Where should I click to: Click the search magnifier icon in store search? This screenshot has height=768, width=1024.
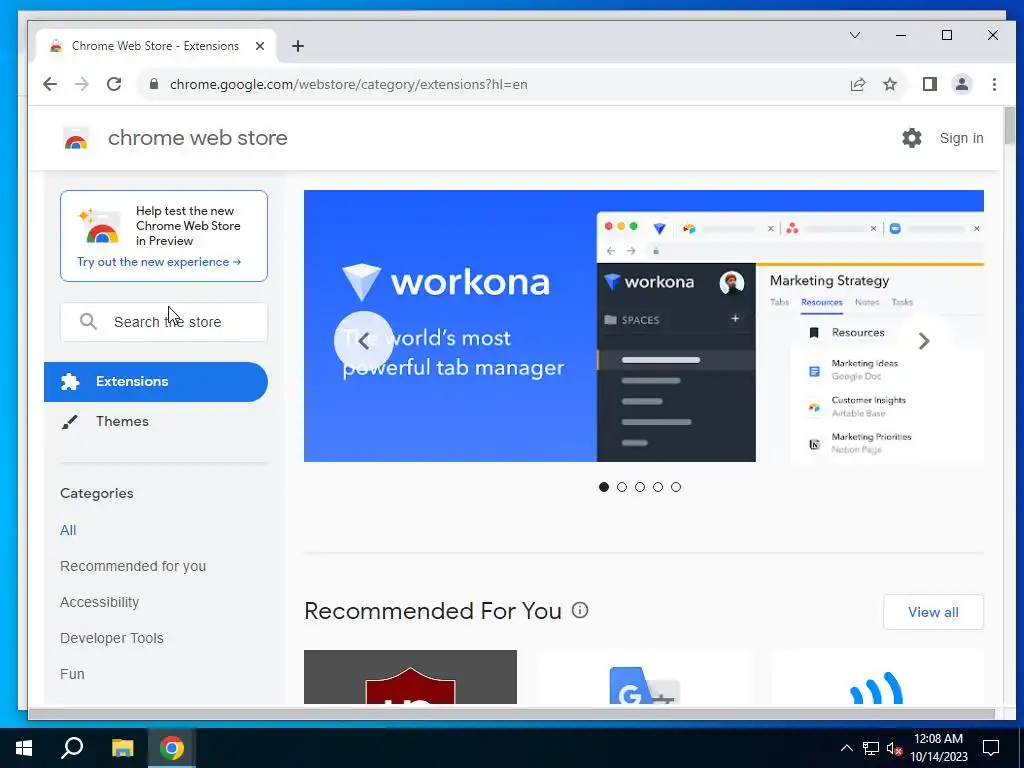[88, 321]
